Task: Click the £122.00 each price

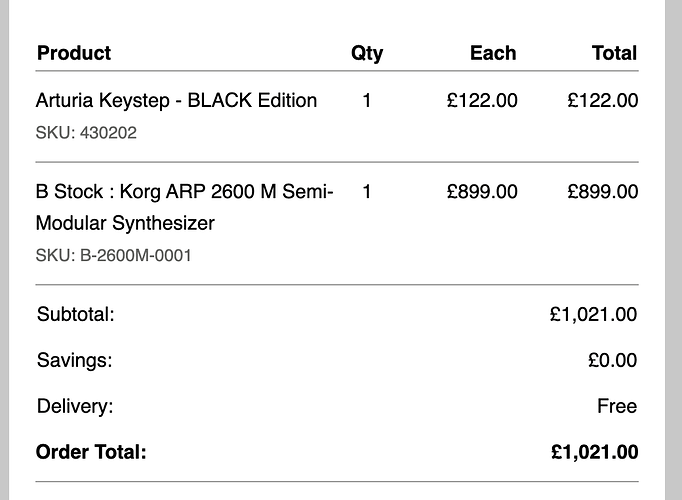Action: pos(482,100)
